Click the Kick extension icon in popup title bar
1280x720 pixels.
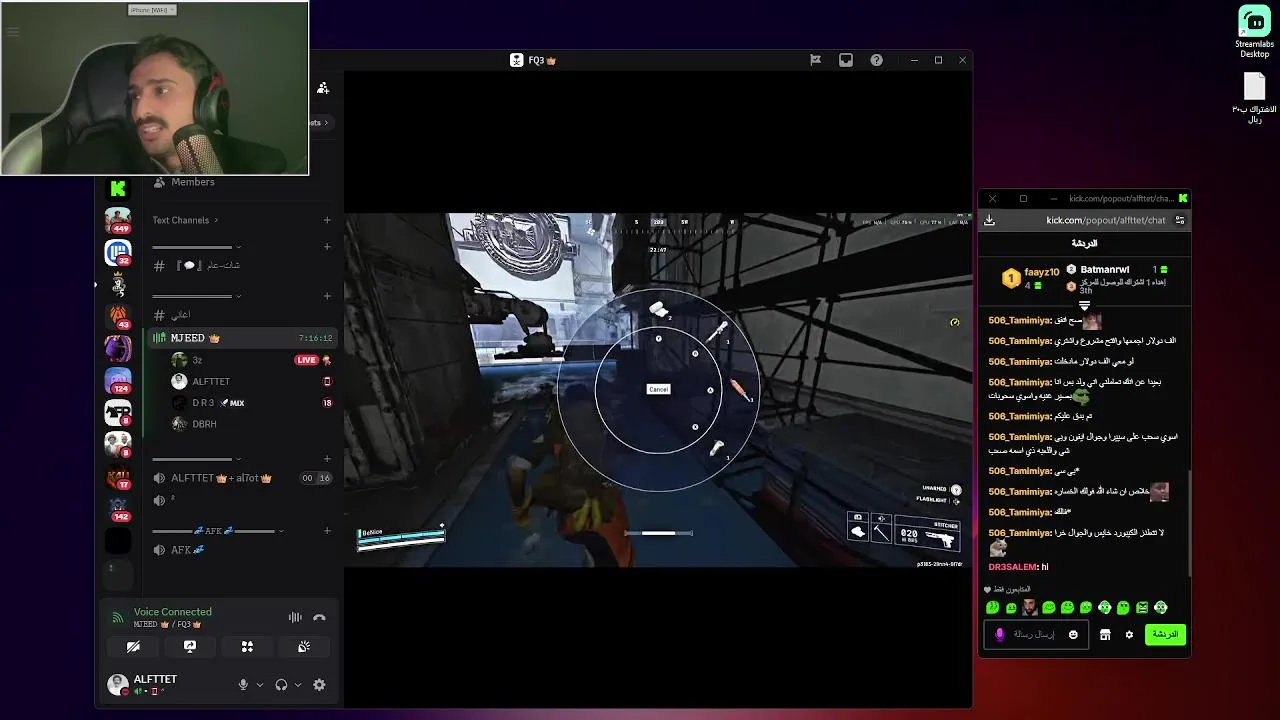(1183, 198)
